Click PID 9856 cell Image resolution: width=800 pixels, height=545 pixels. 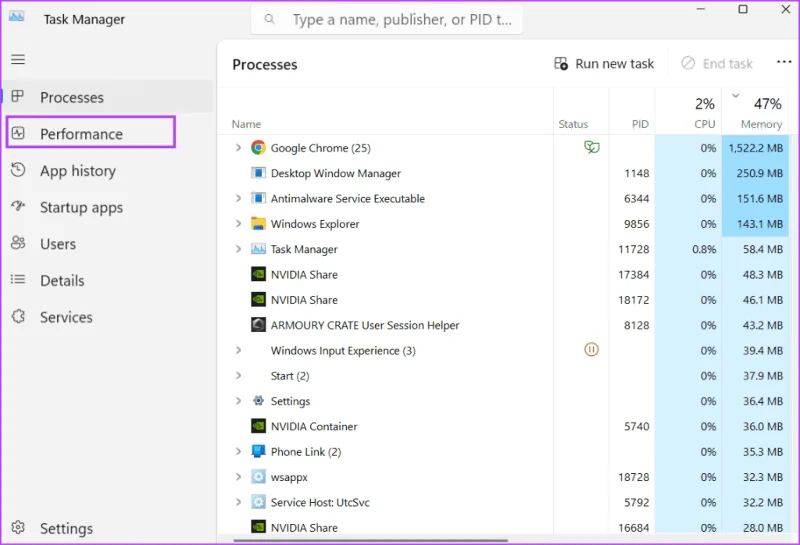coord(636,224)
